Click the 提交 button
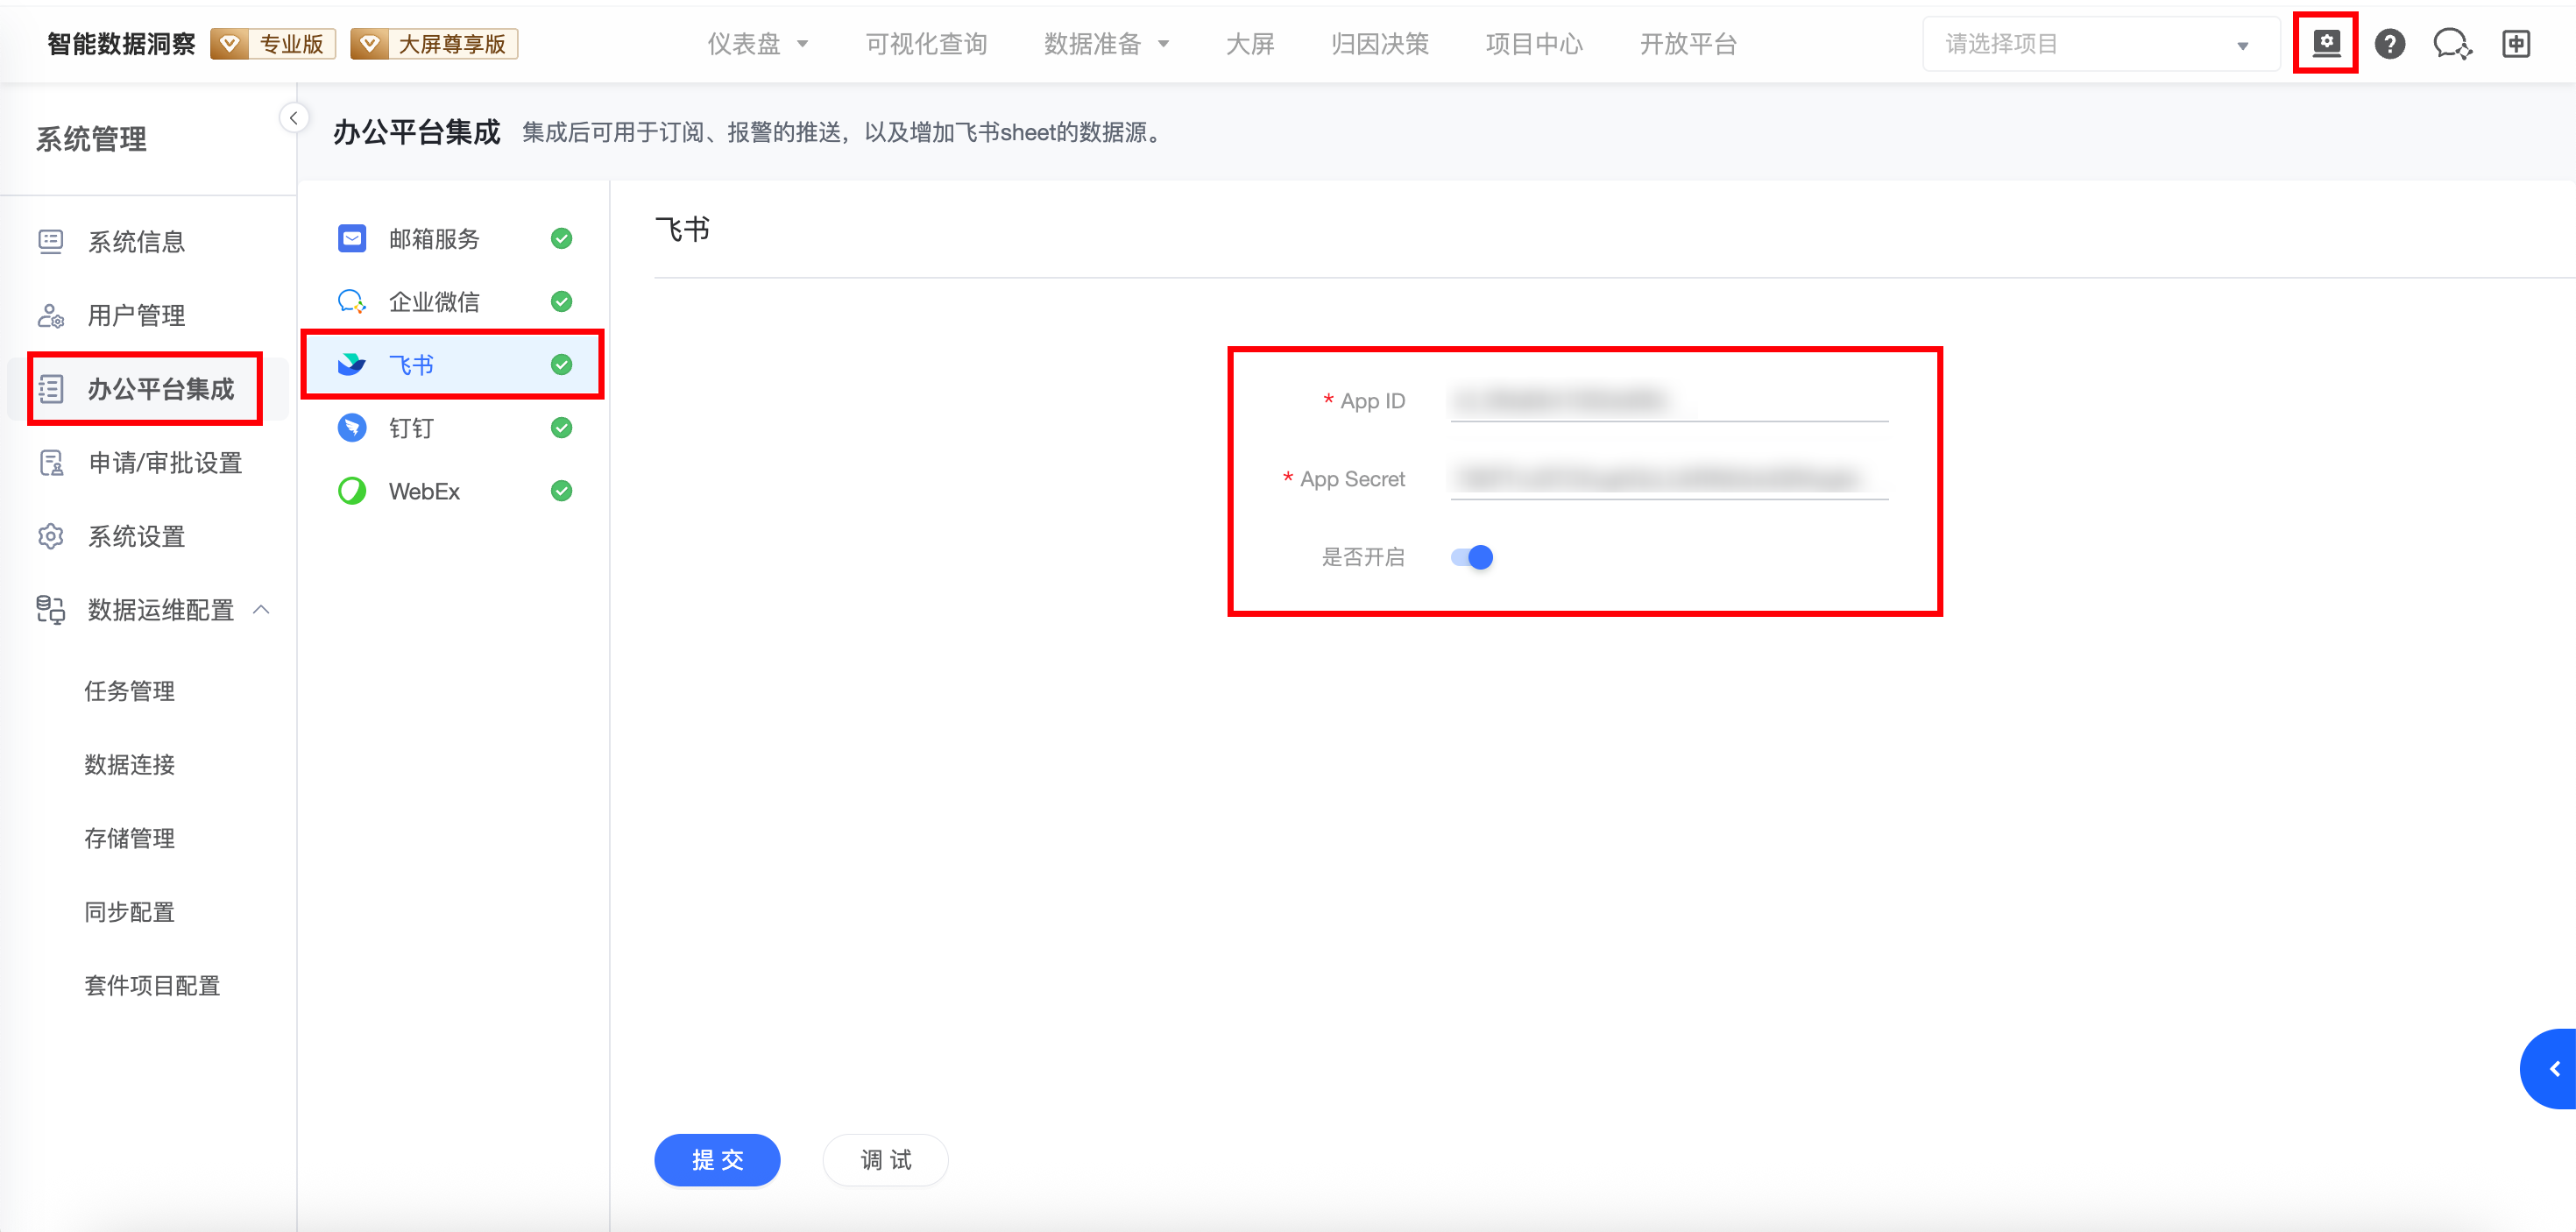 717,1160
